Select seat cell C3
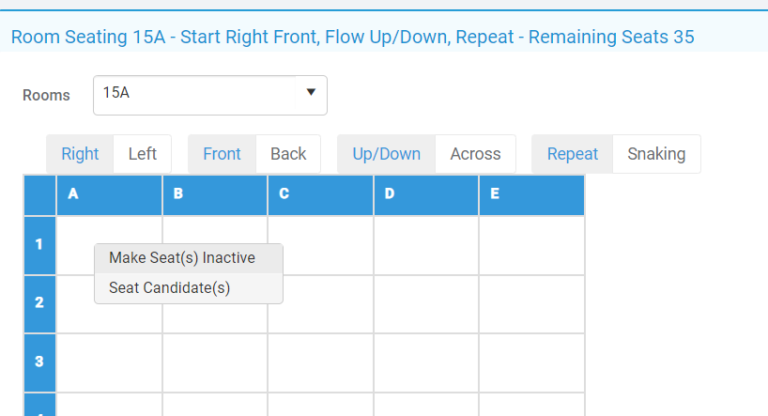Screen dimensions: 768x416 click(320, 362)
